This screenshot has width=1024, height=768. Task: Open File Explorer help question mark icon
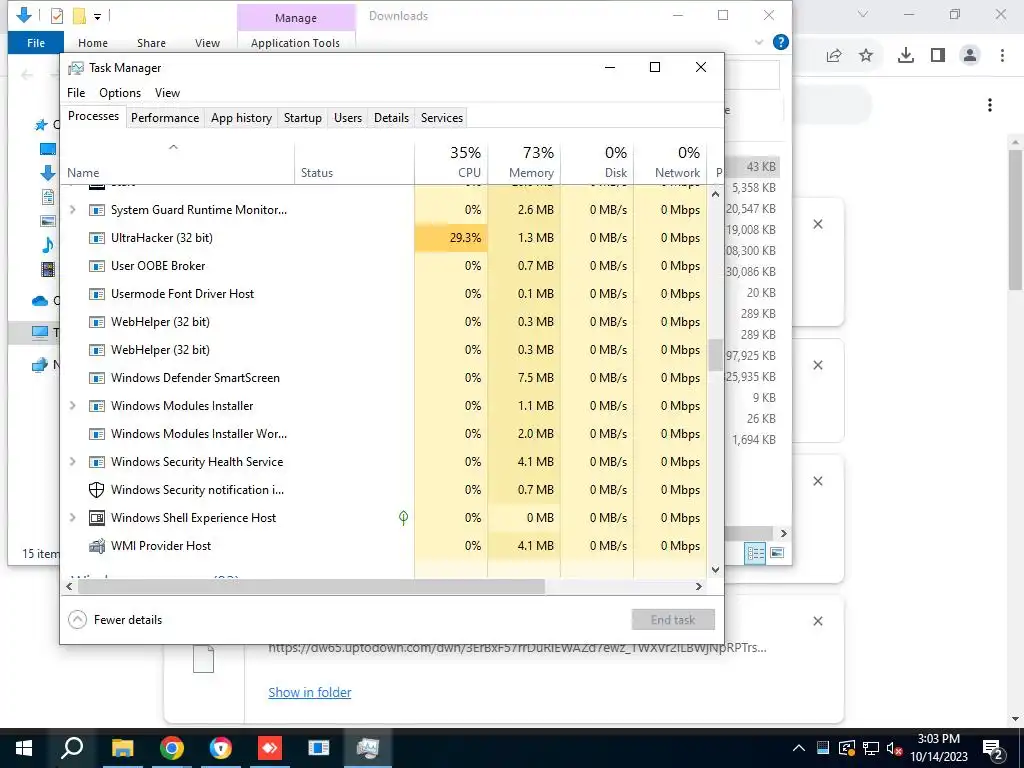click(780, 42)
